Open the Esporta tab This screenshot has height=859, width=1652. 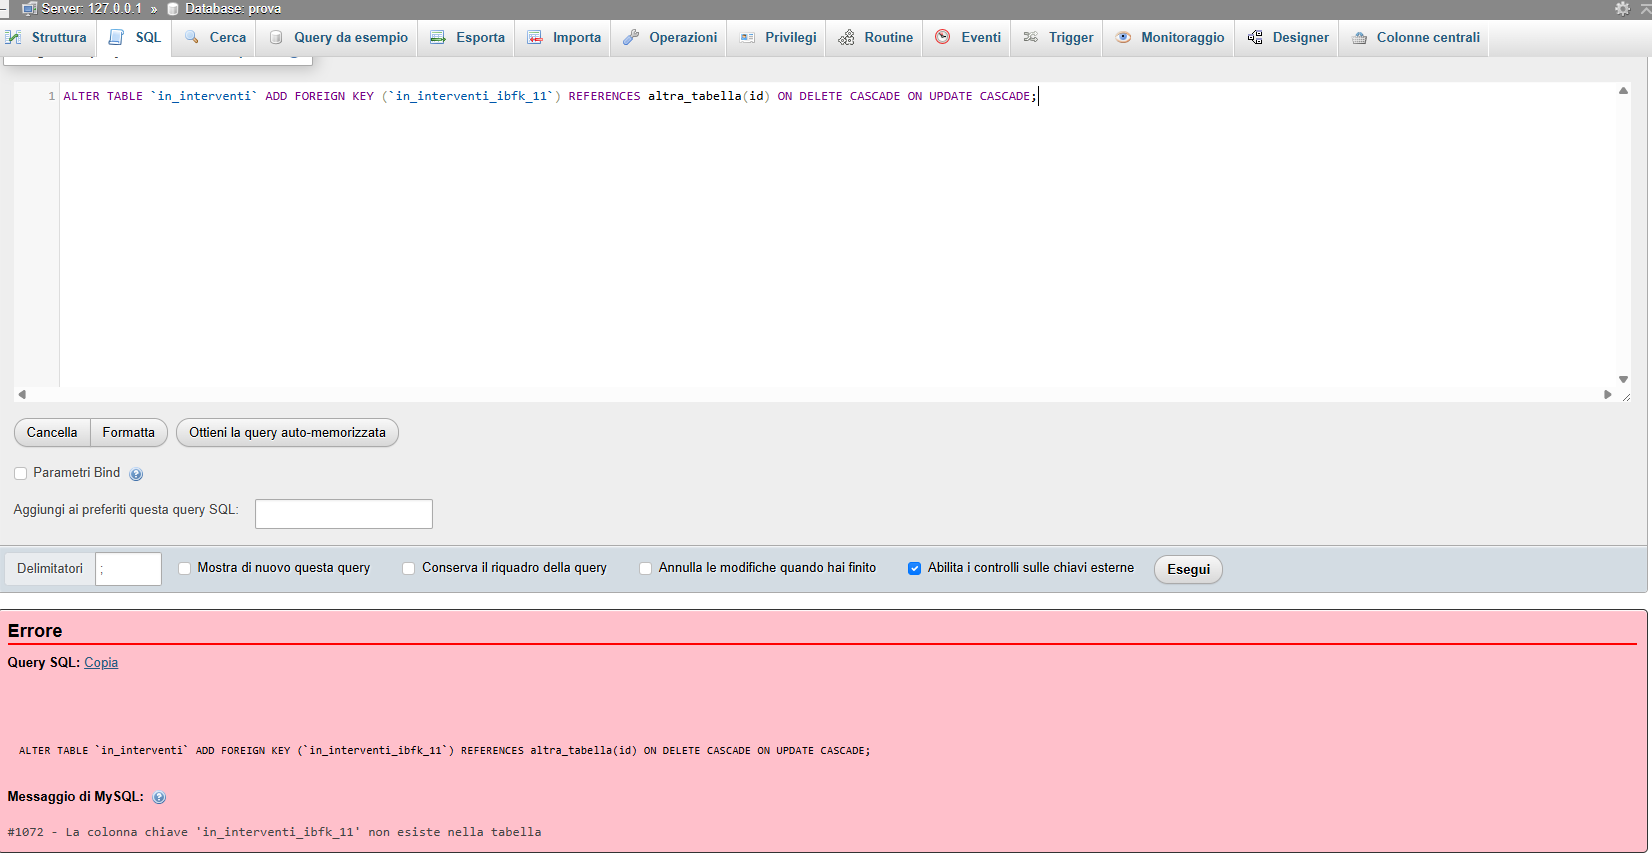pyautogui.click(x=467, y=37)
